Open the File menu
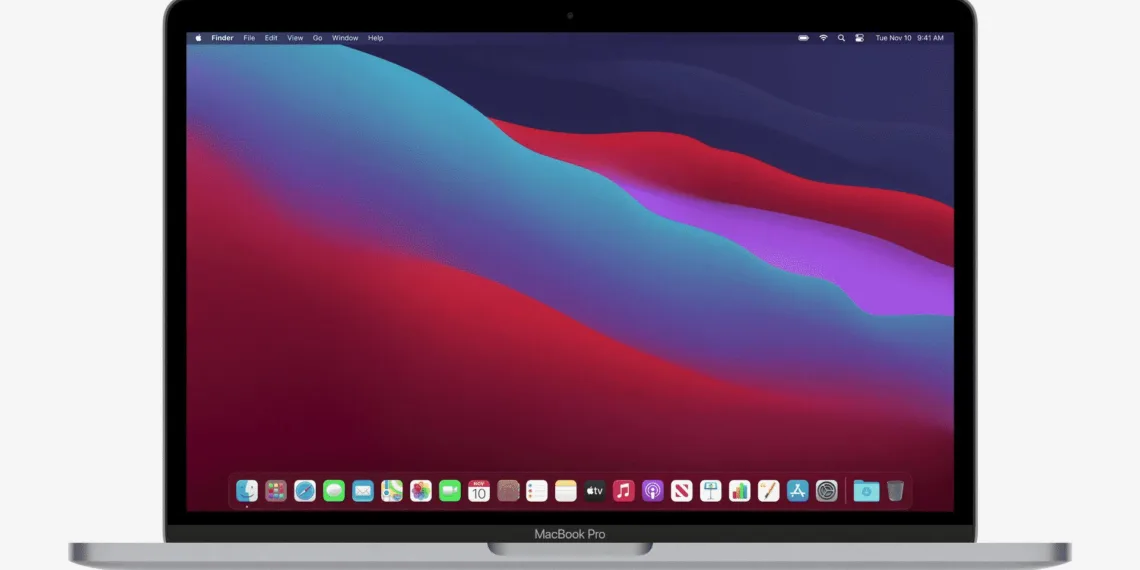This screenshot has width=1140, height=570. point(249,38)
